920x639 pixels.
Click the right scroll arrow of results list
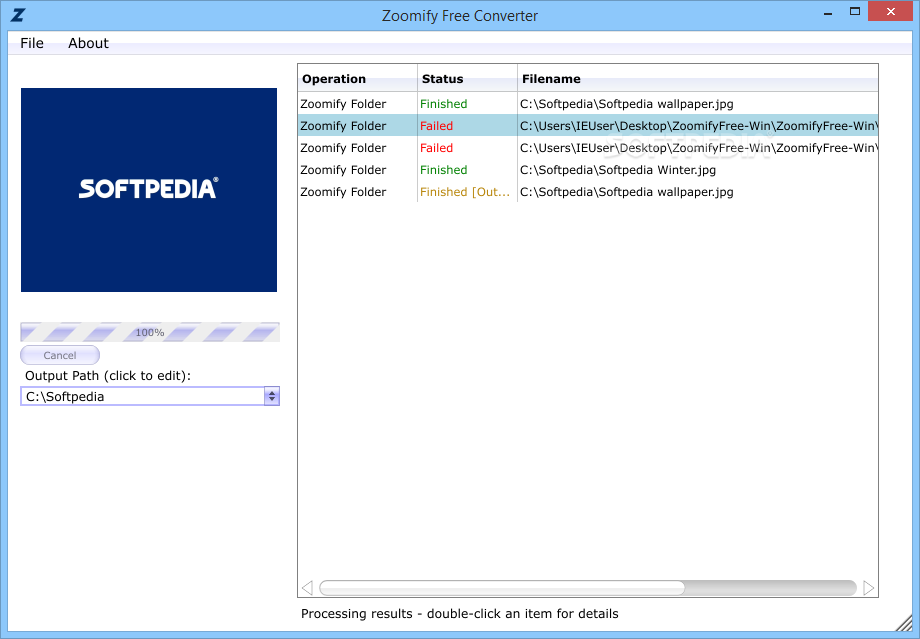click(869, 587)
